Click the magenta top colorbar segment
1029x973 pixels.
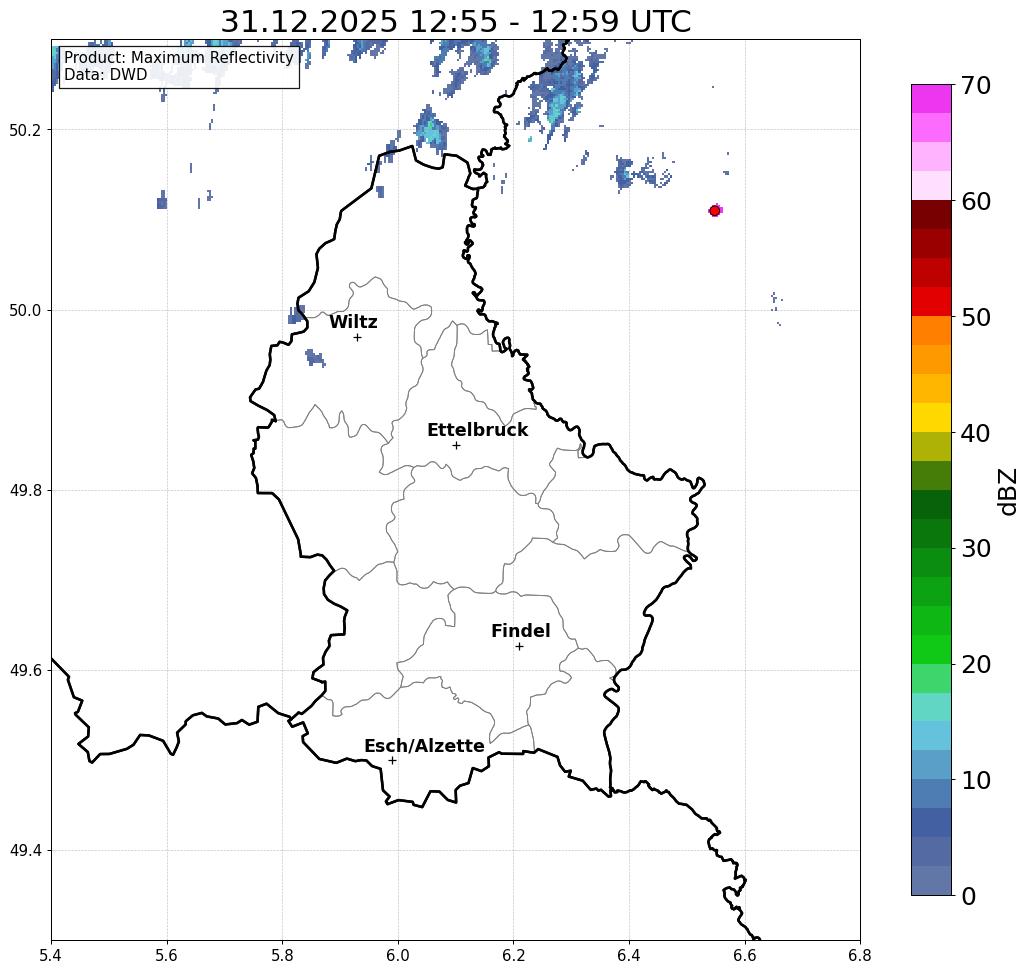[x=931, y=99]
